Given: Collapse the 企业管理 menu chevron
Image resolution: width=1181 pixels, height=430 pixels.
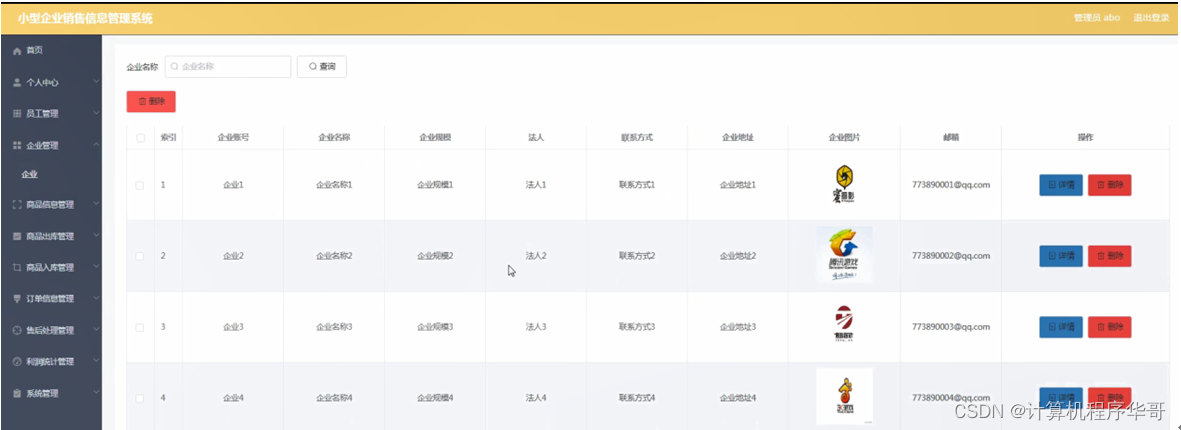Looking at the screenshot, I should pos(96,145).
